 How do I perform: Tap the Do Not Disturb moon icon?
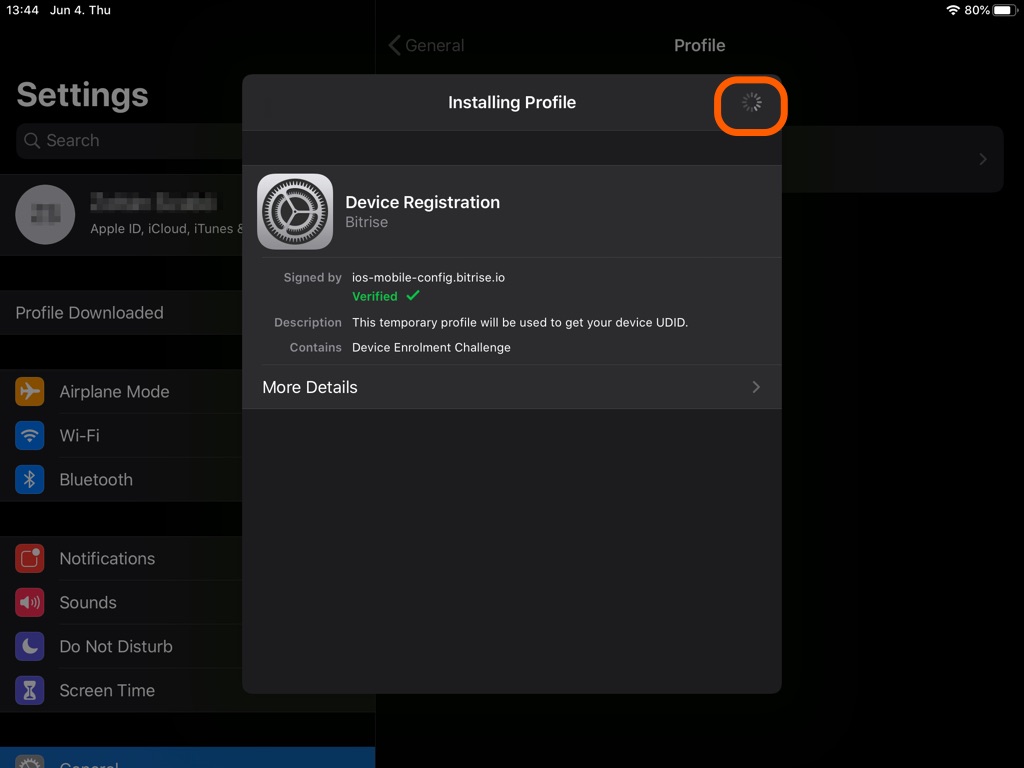(29, 646)
